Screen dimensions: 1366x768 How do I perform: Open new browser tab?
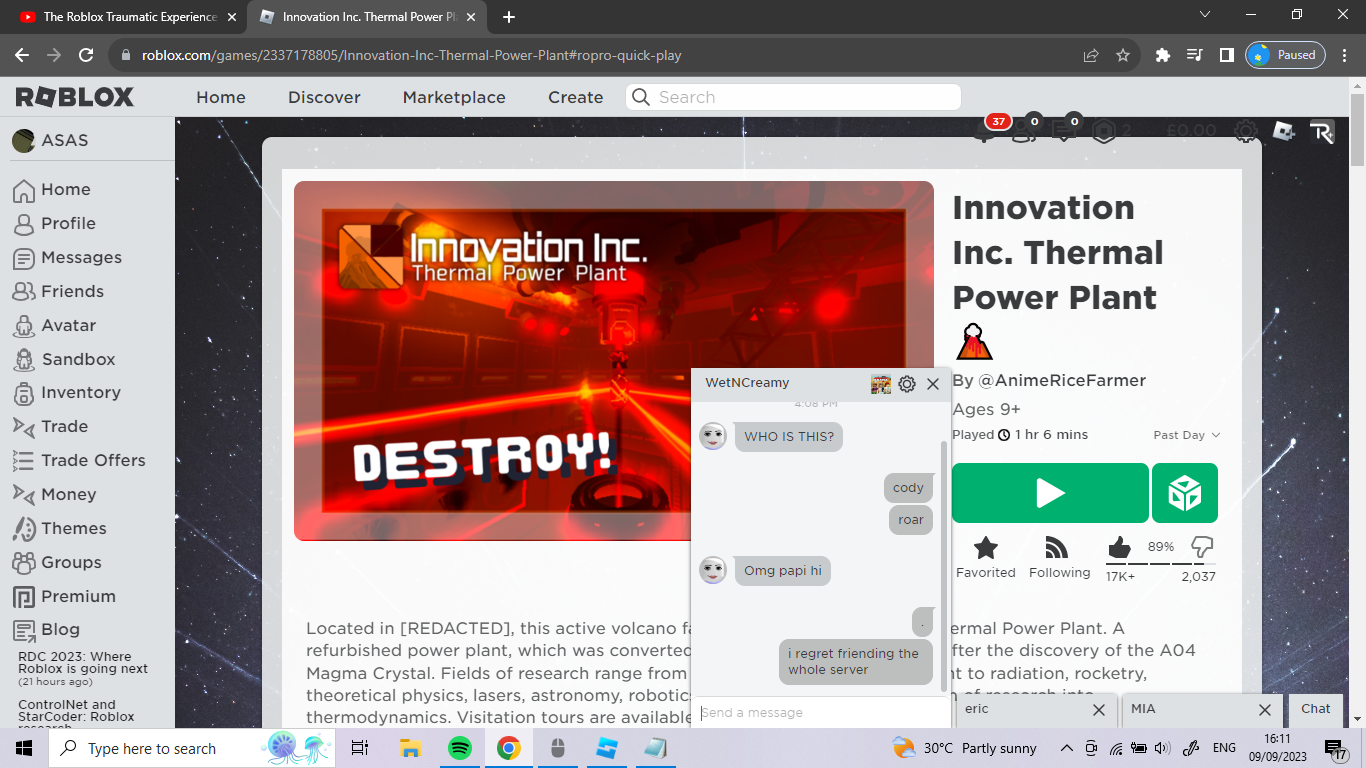click(x=508, y=17)
